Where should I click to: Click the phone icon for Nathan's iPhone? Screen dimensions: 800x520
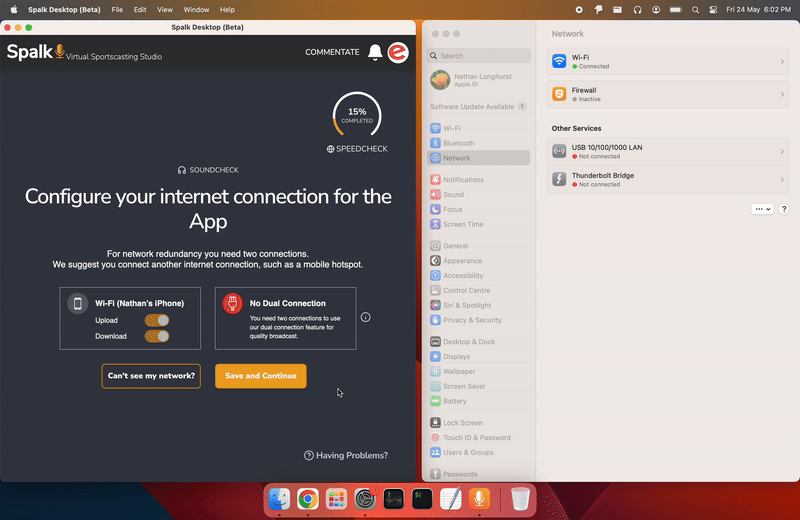click(78, 304)
